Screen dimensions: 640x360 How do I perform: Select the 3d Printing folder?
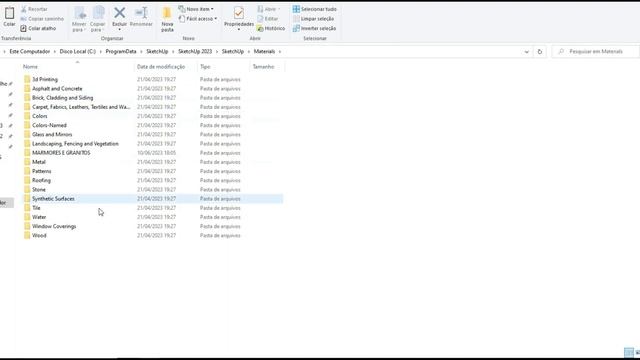point(45,79)
